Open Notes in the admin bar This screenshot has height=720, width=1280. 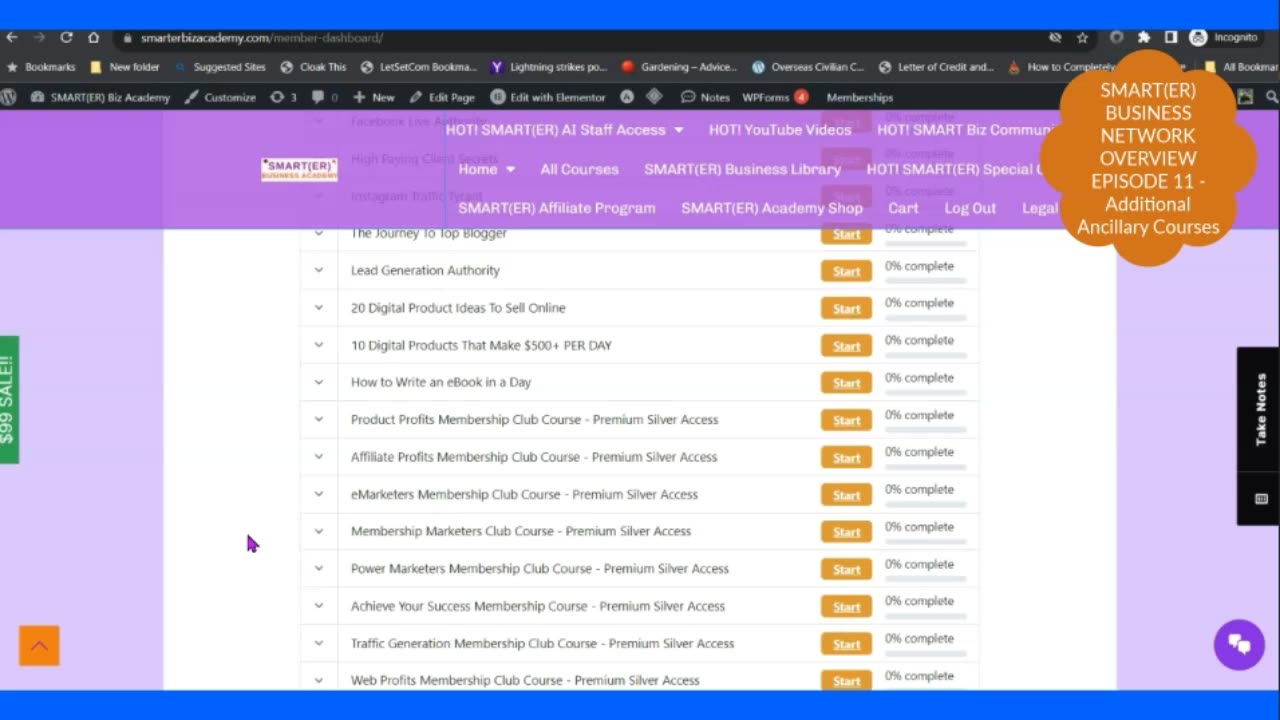tap(705, 97)
